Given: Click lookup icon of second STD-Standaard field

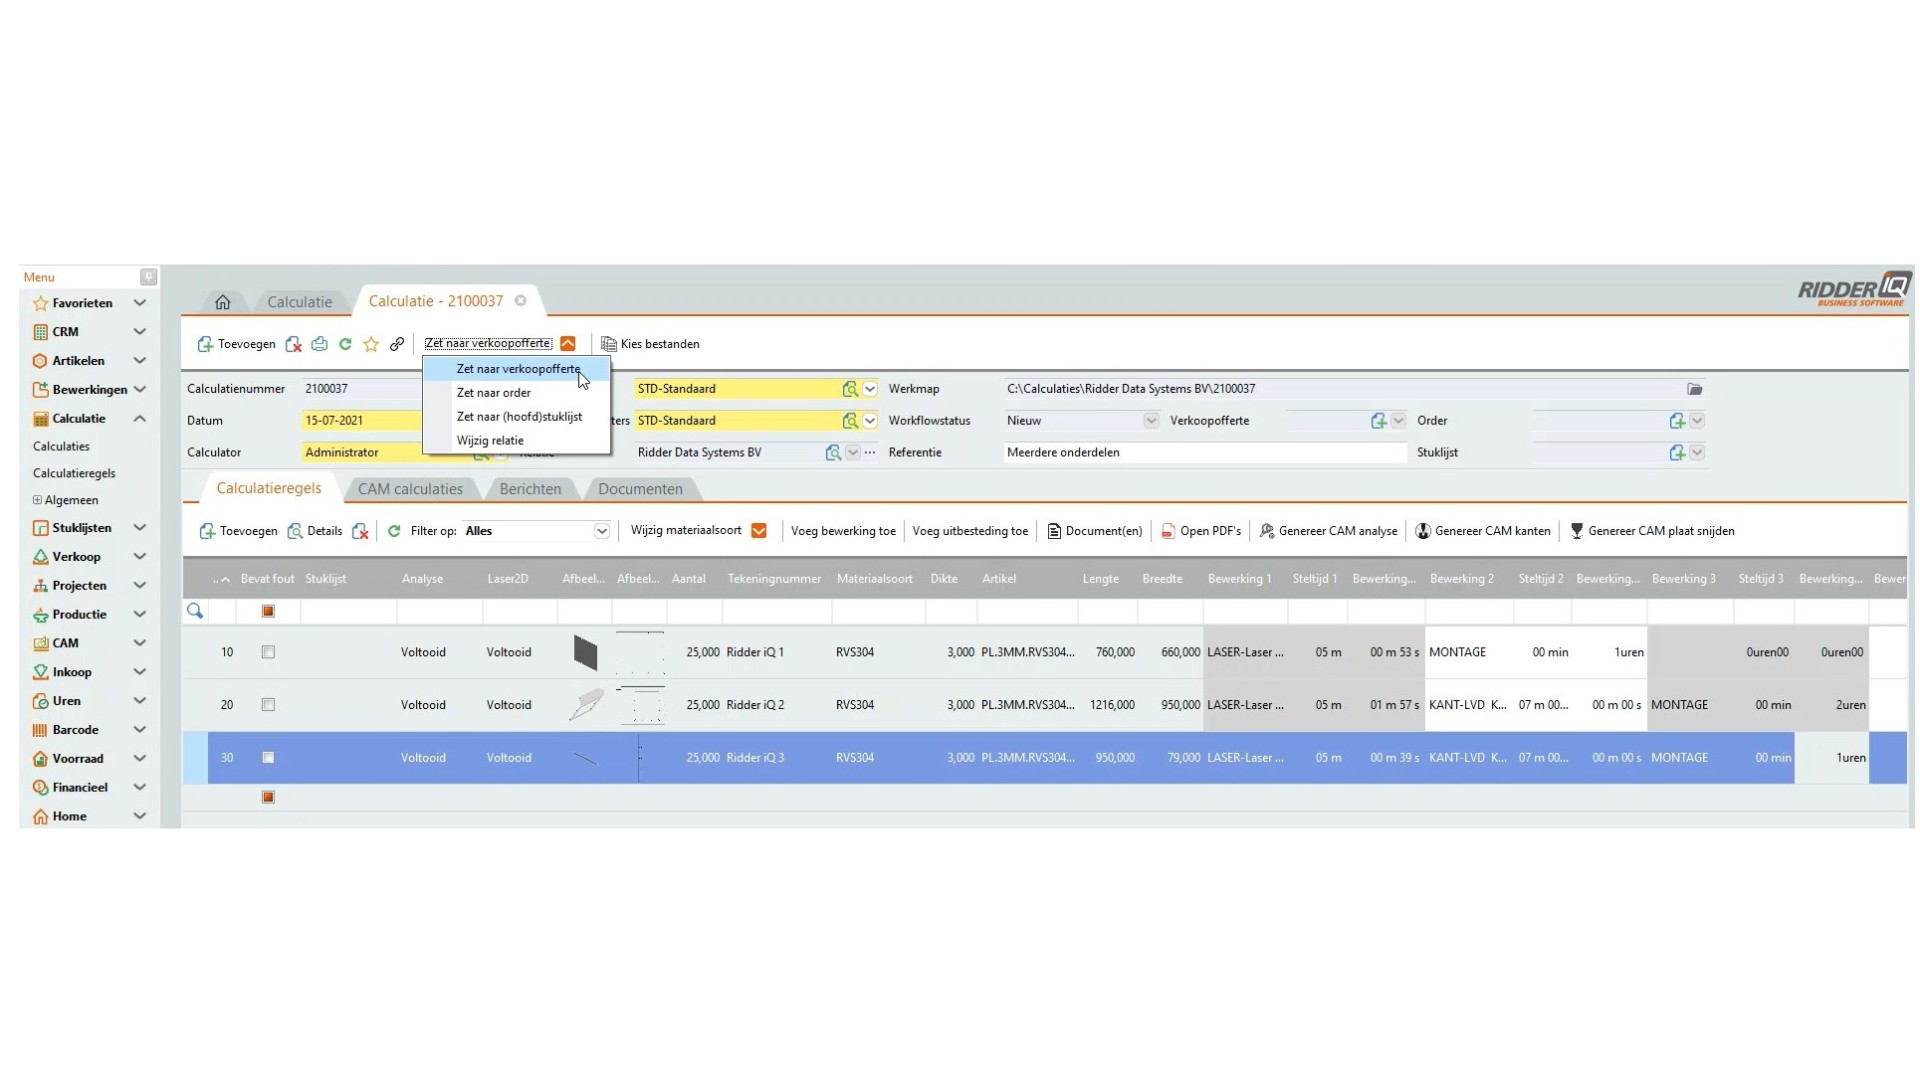Looking at the screenshot, I should (850, 421).
